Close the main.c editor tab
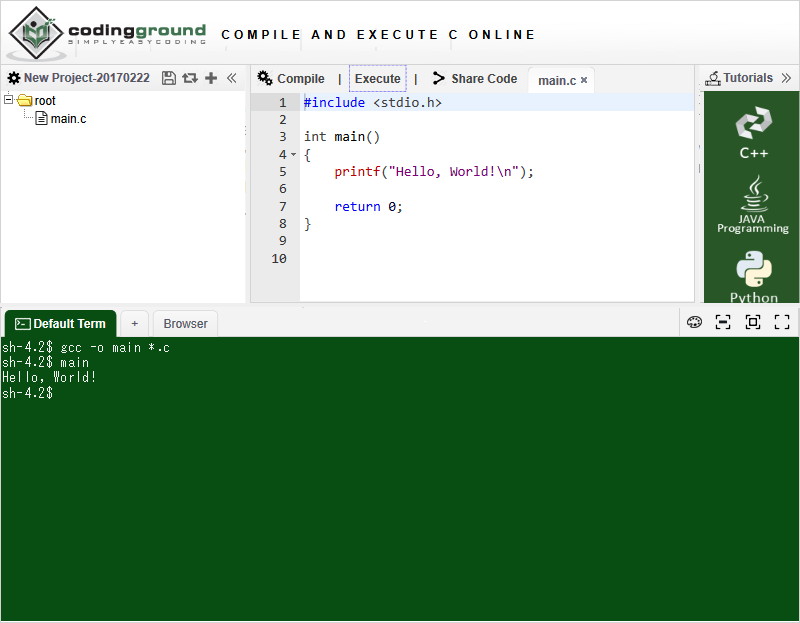 point(584,80)
